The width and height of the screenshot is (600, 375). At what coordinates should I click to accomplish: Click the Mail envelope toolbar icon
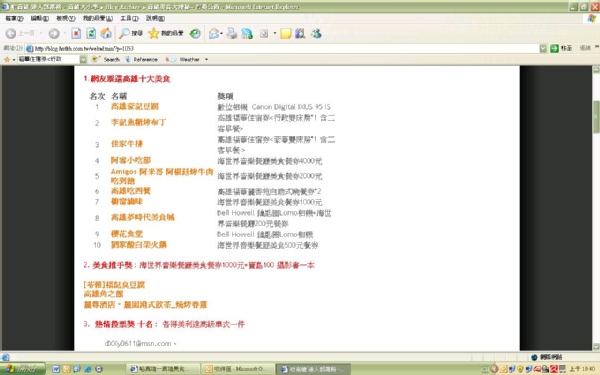tap(214, 34)
